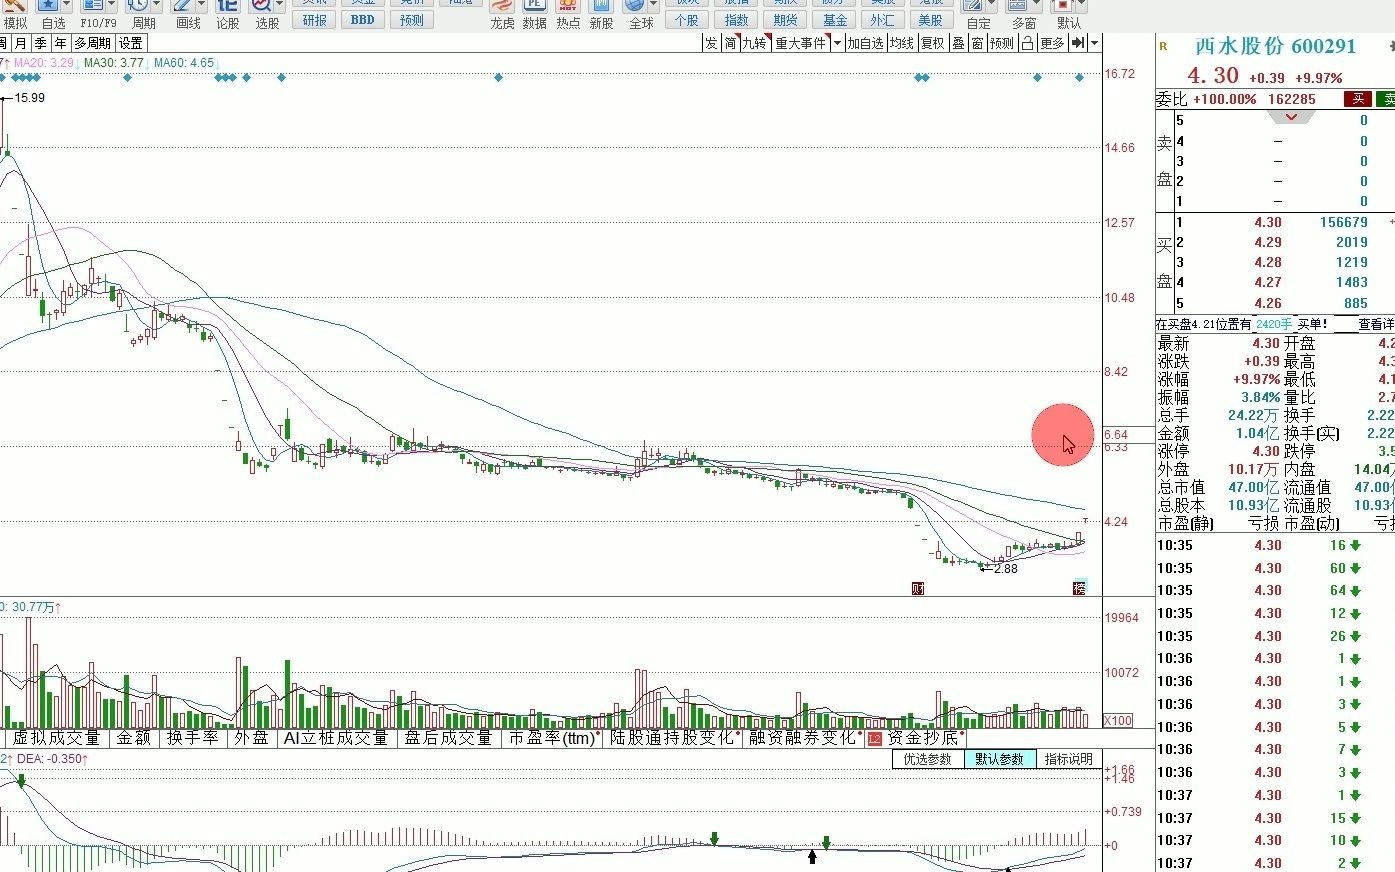Expand the 周期 dropdown arrow
The height and width of the screenshot is (872, 1395).
point(156,6)
